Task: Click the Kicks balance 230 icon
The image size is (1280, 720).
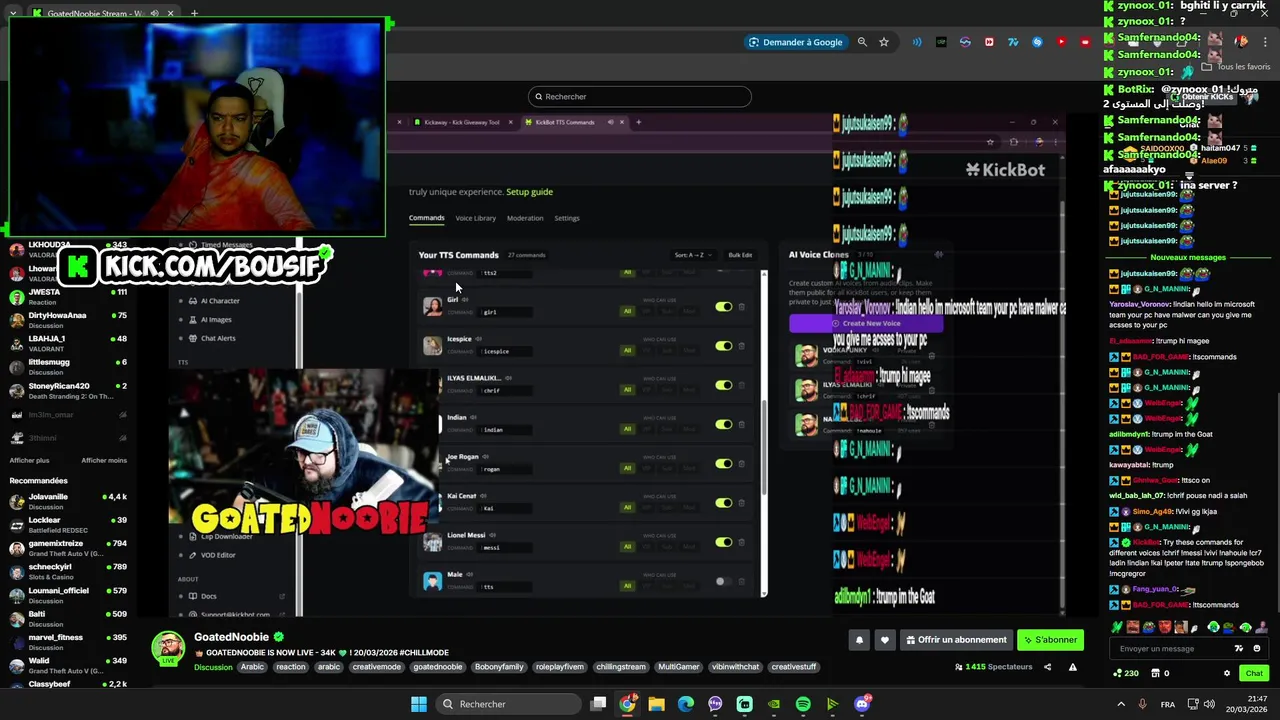Action: pyautogui.click(x=1126, y=673)
